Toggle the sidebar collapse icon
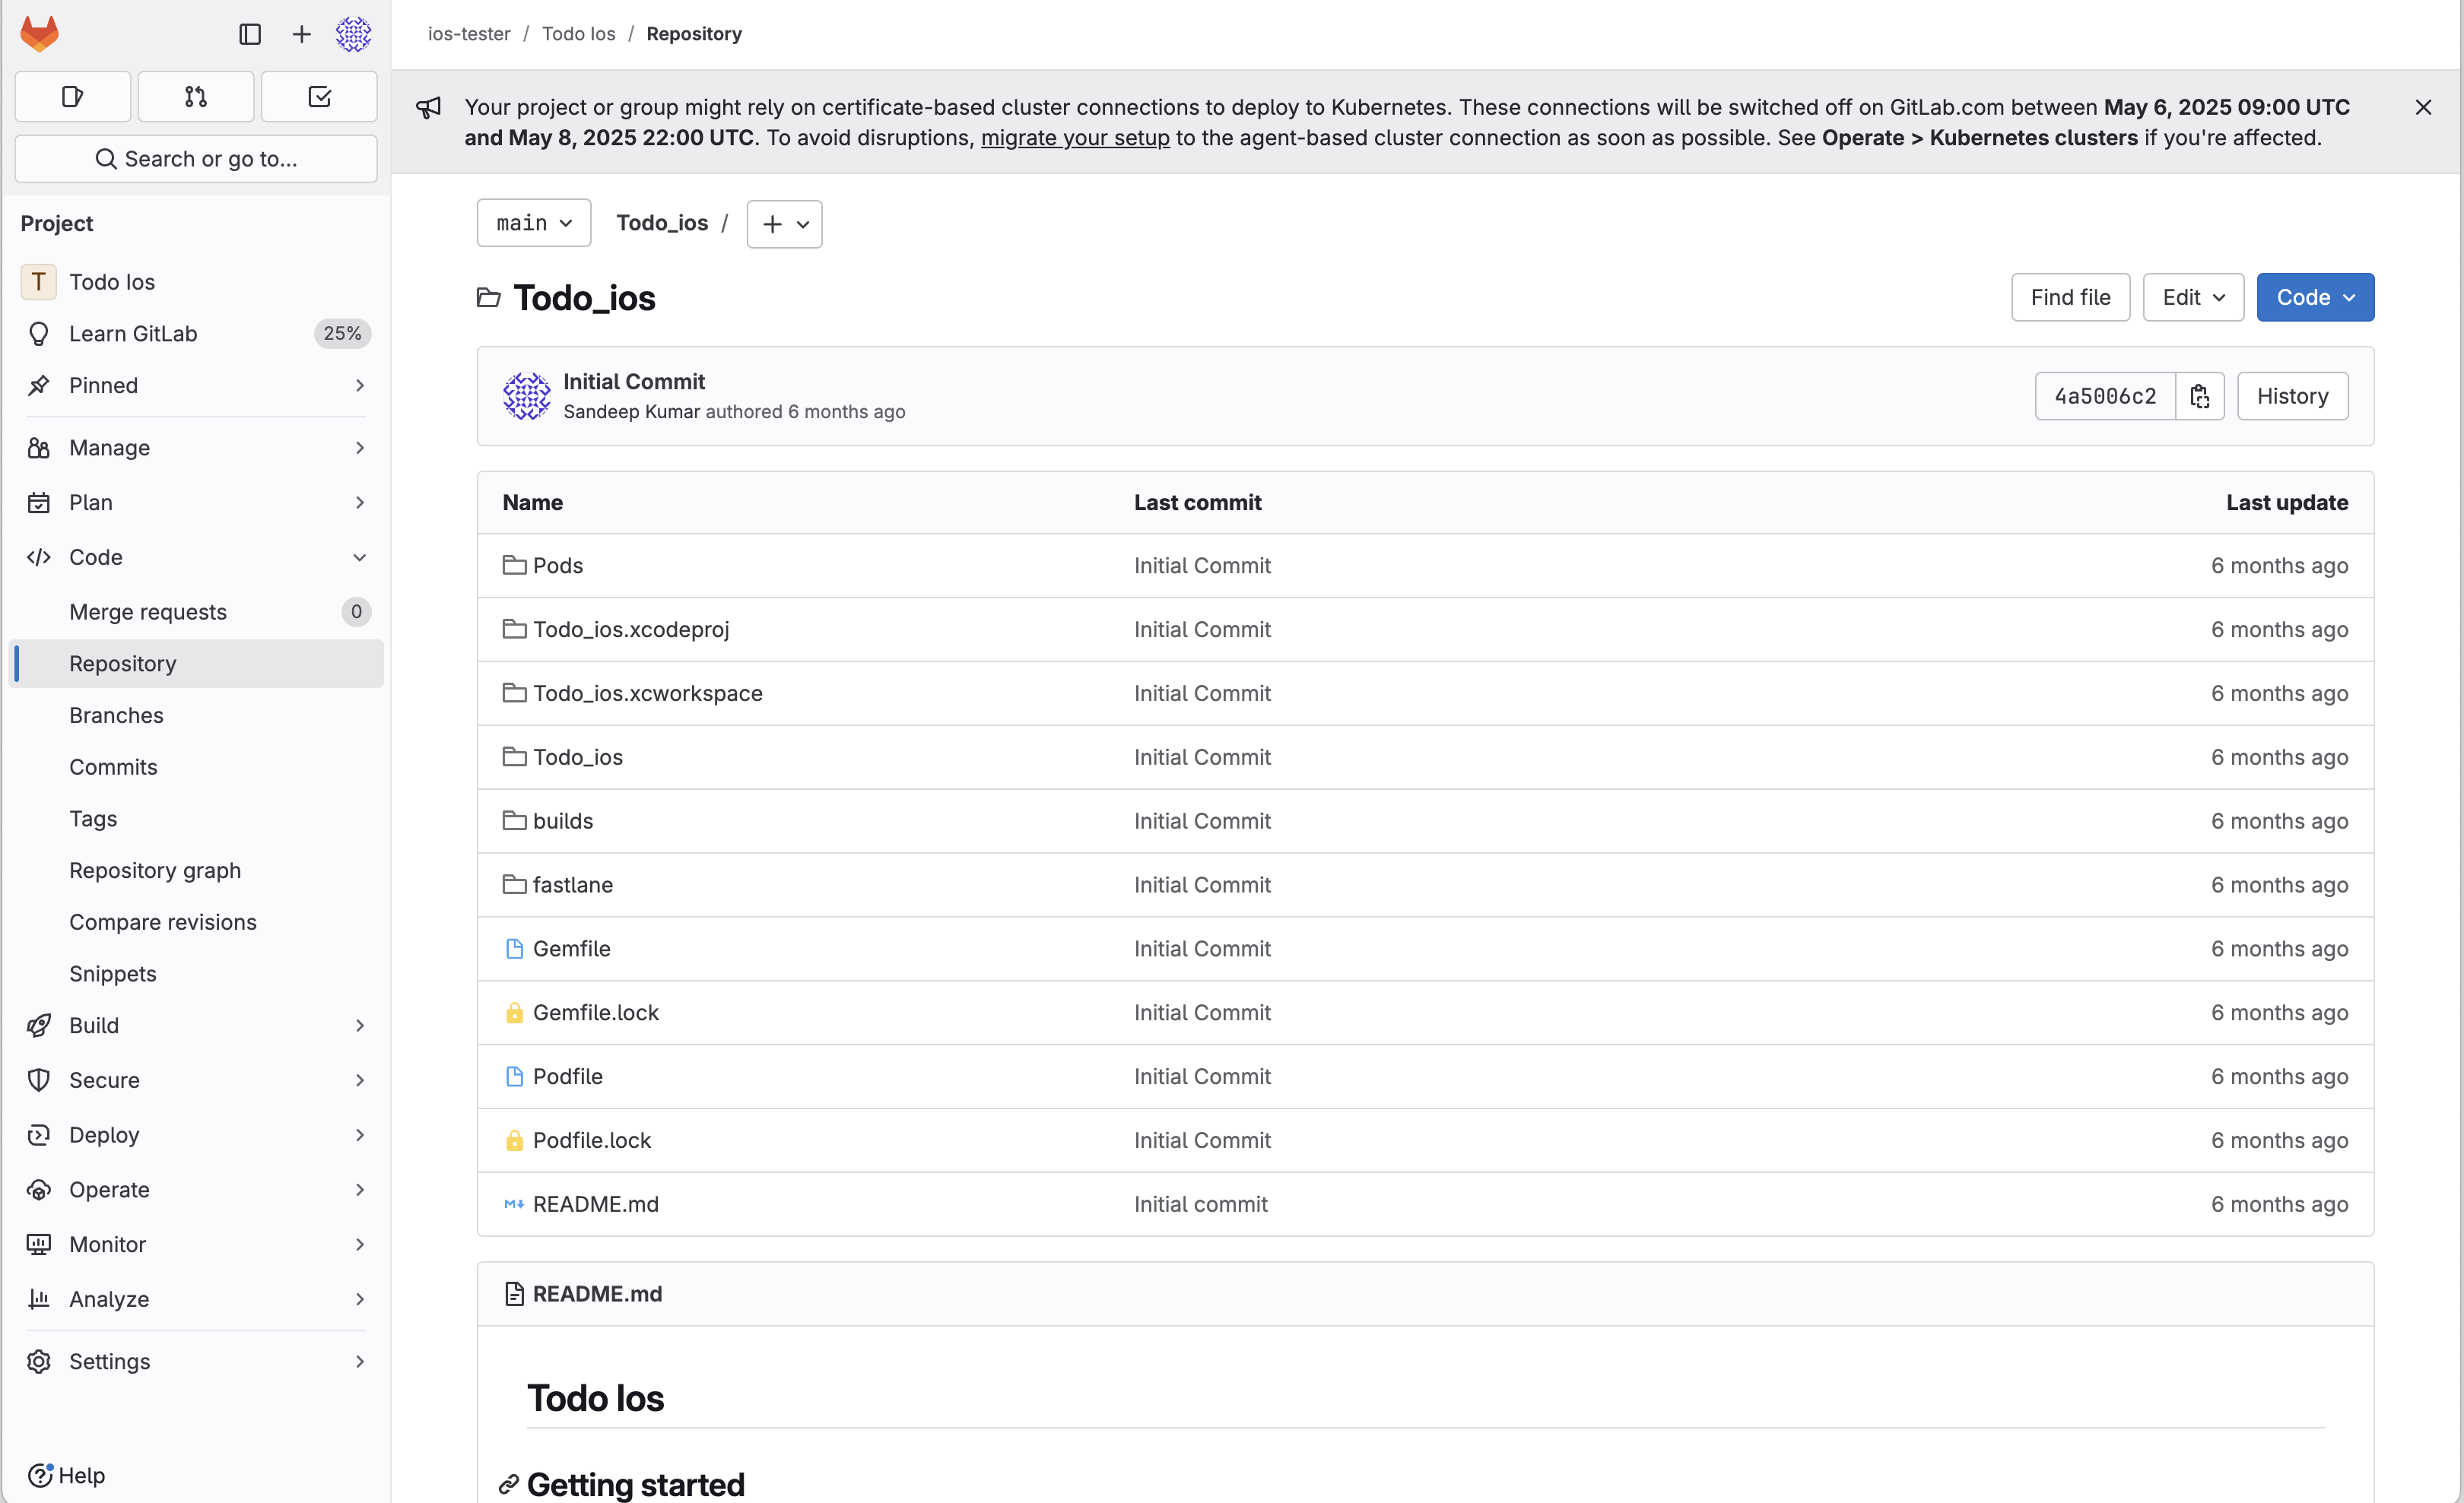Viewport: 2464px width, 1503px height. click(x=250, y=34)
